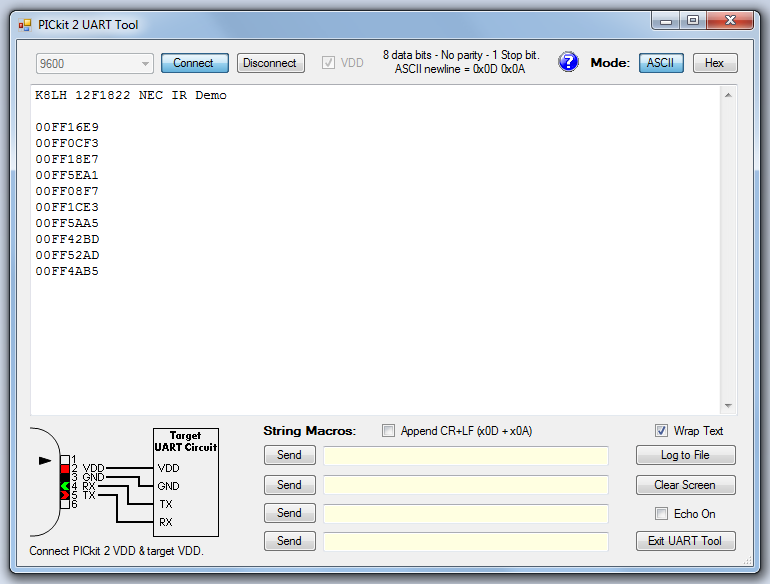
Task: Enable Append CR+LF checkbox
Action: [x=389, y=431]
